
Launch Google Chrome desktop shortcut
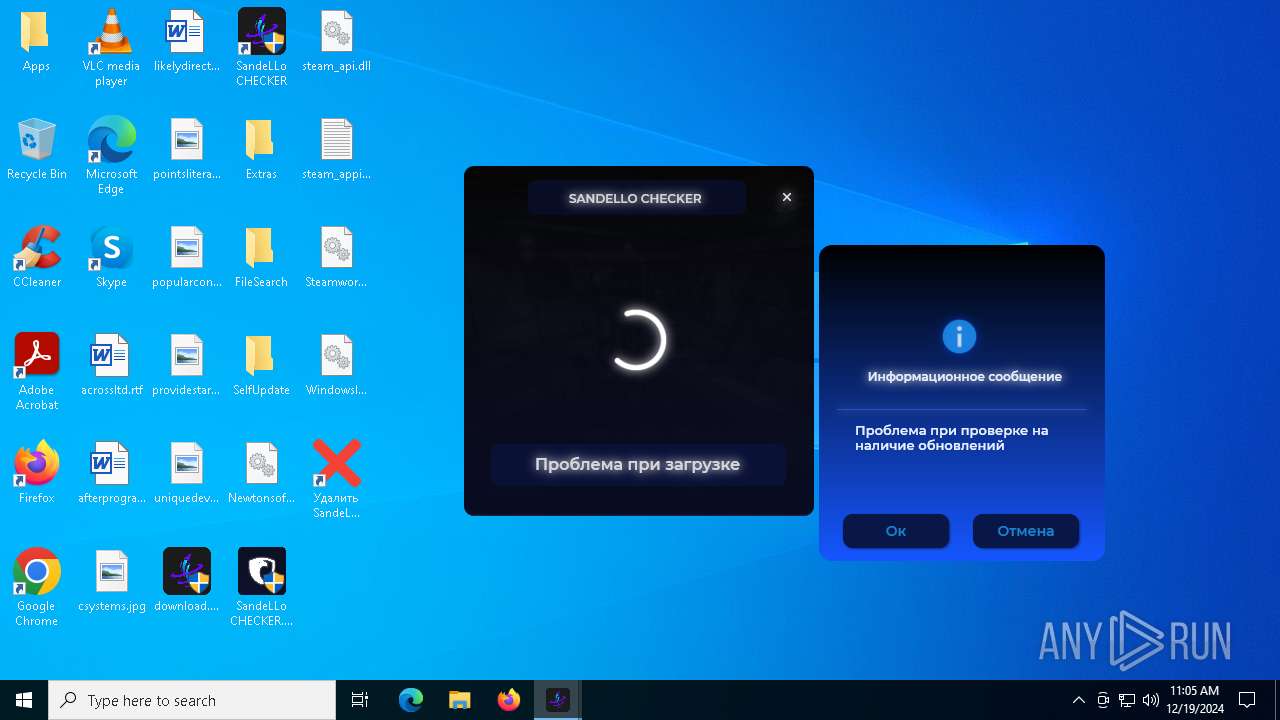[x=36, y=587]
